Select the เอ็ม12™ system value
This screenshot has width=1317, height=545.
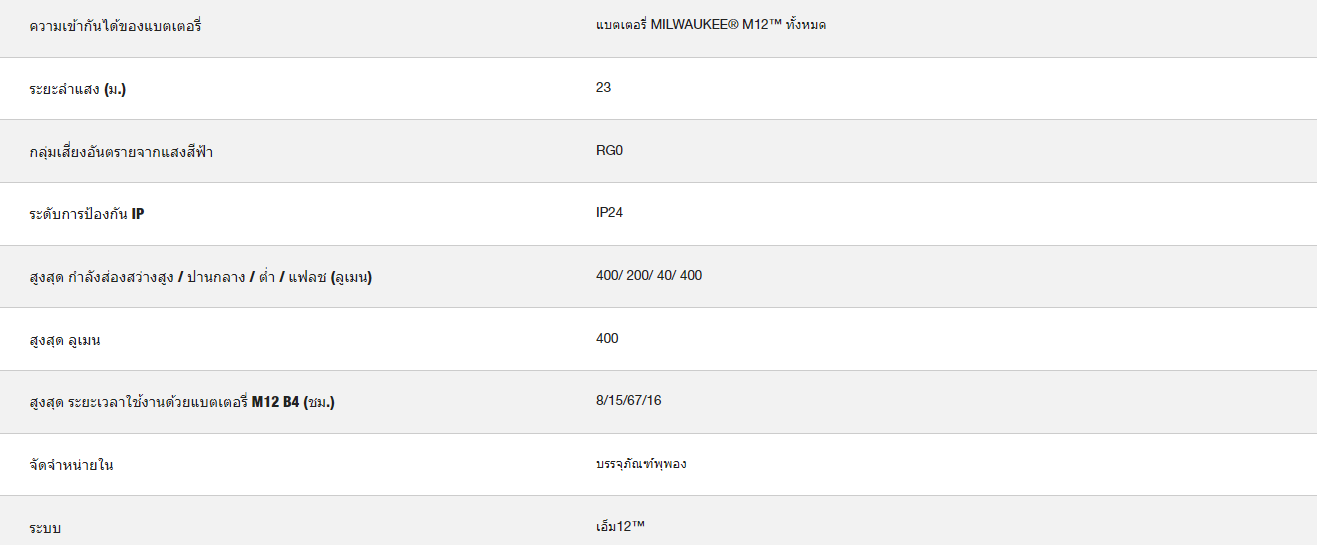[620, 525]
